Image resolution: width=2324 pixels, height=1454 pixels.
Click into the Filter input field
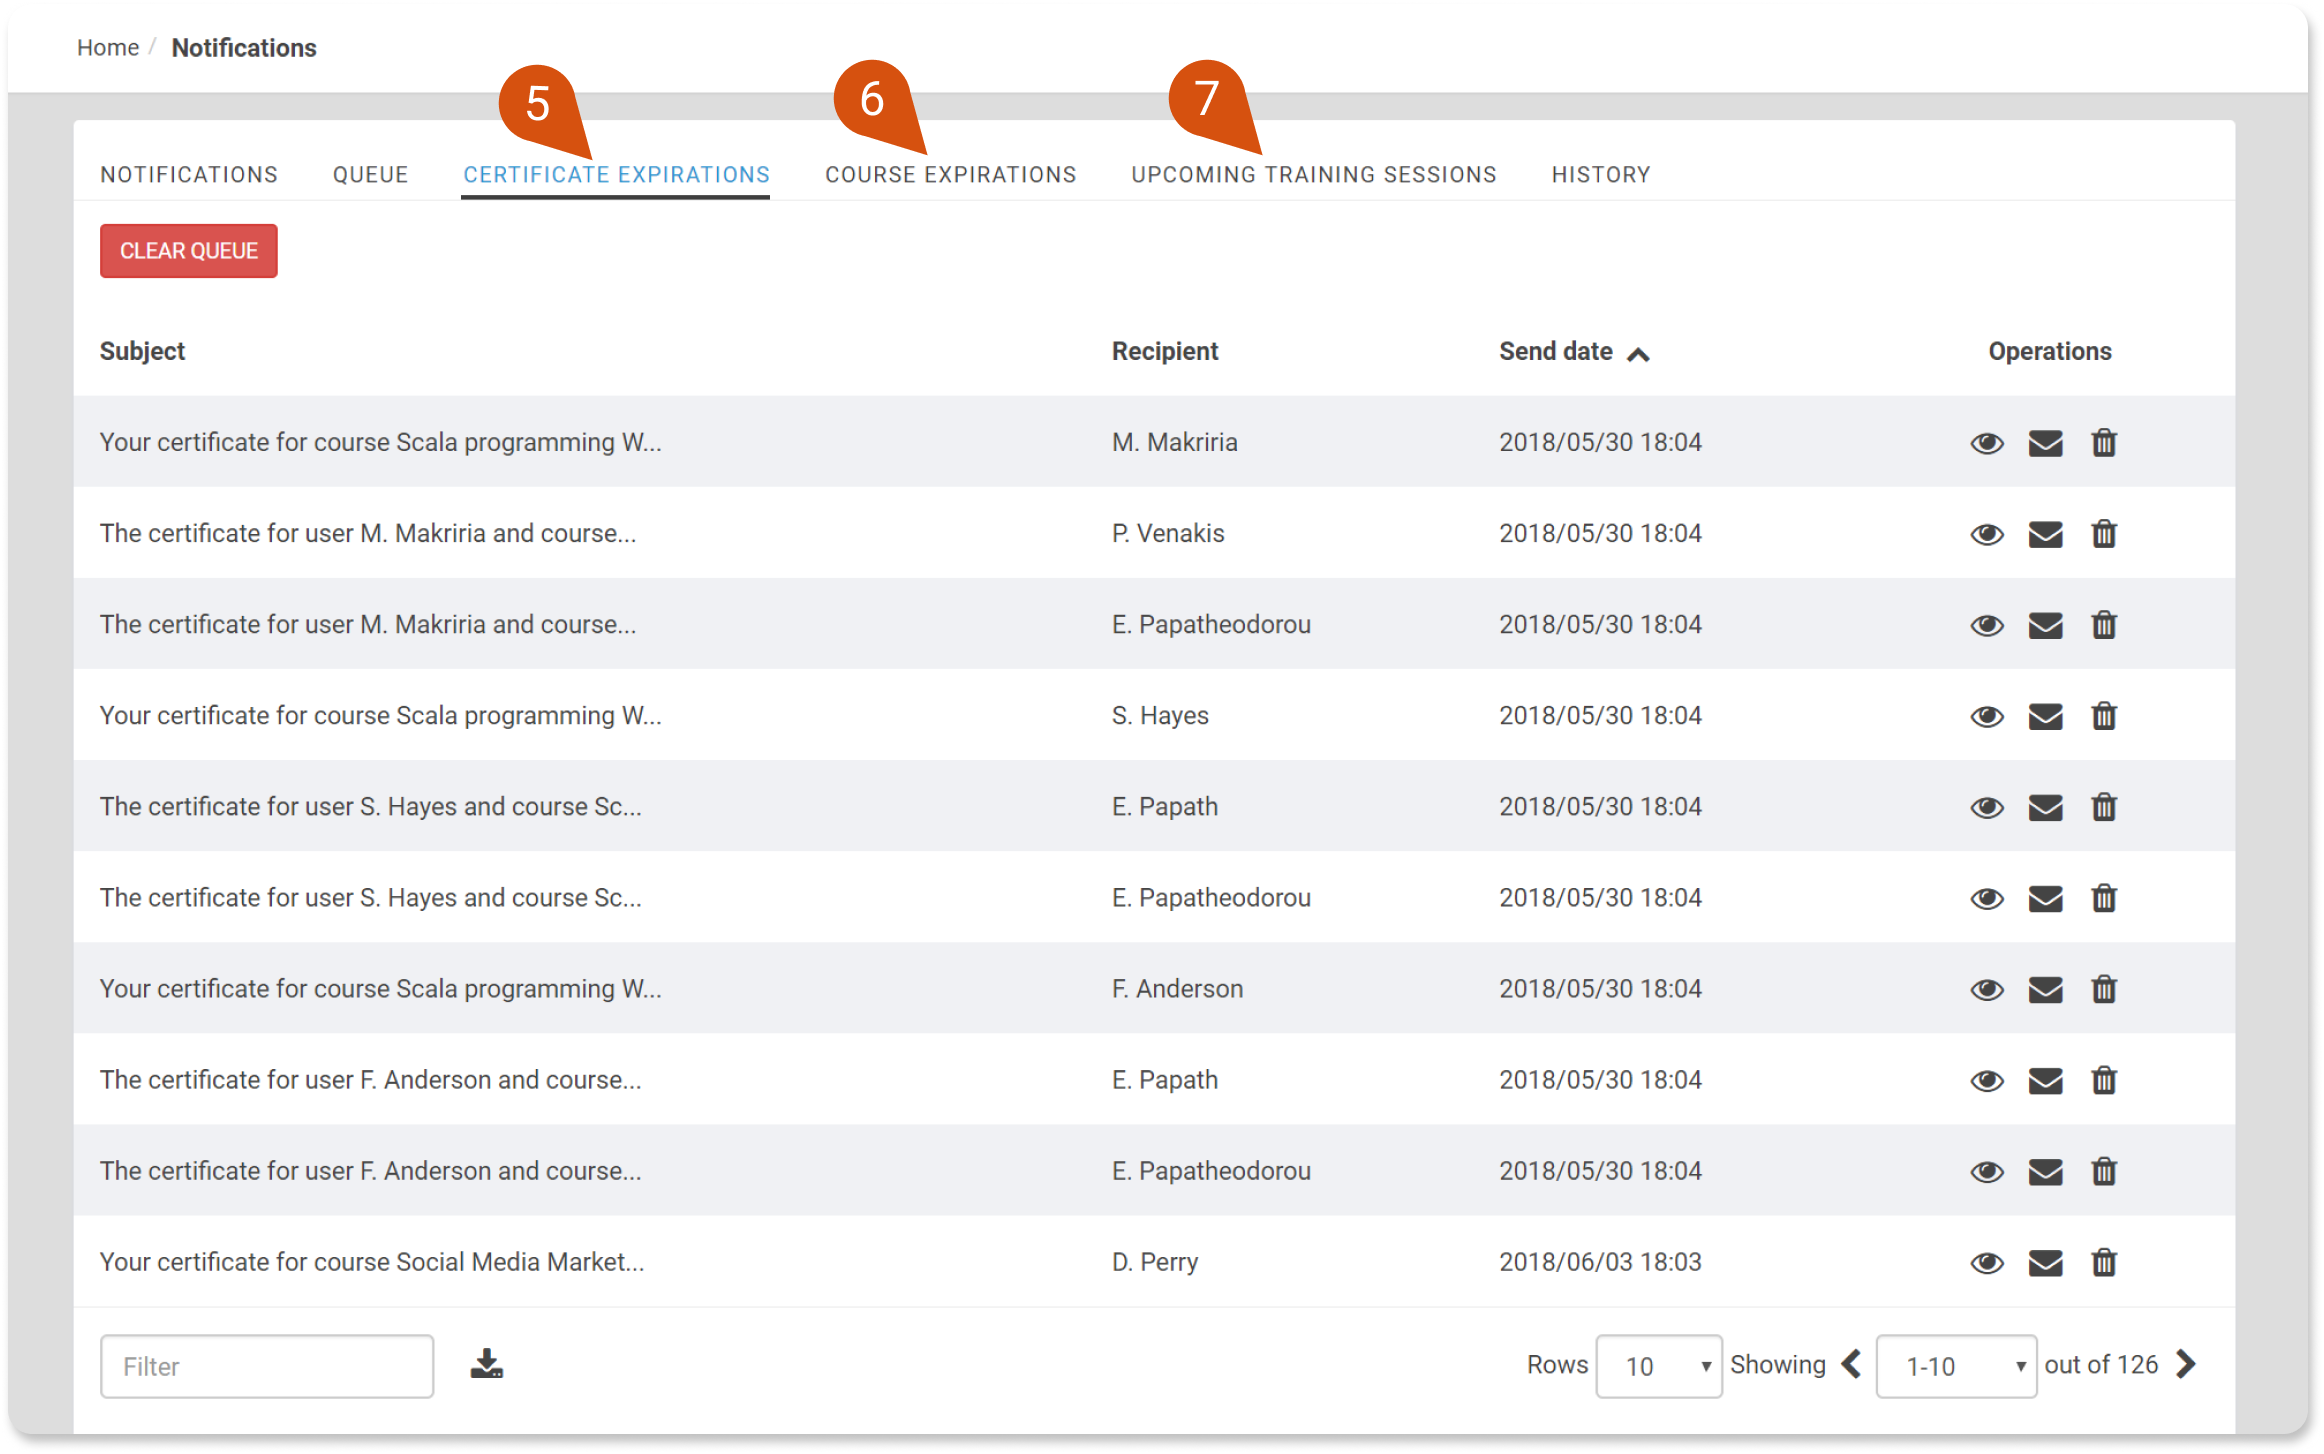(x=267, y=1366)
